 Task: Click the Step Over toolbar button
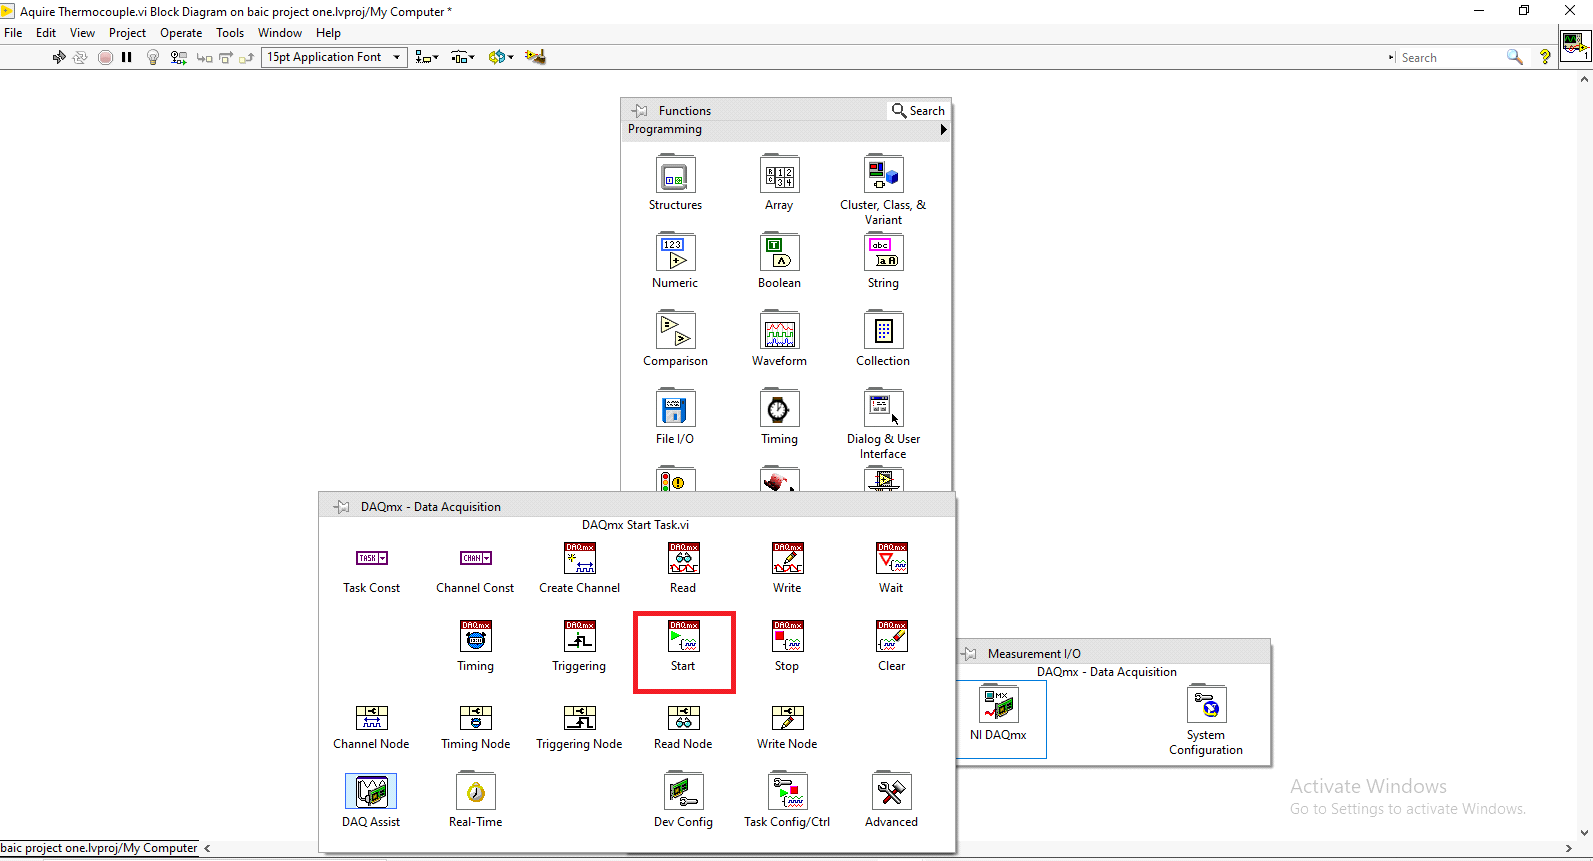pos(225,57)
